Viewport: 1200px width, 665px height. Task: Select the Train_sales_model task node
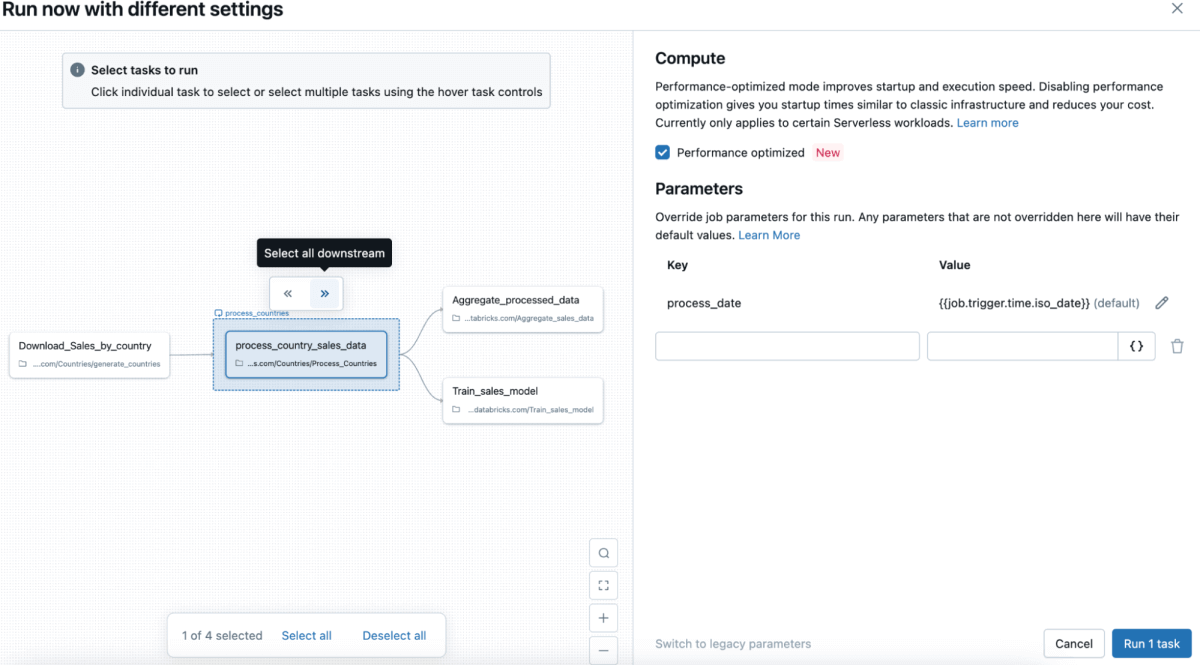click(x=523, y=400)
